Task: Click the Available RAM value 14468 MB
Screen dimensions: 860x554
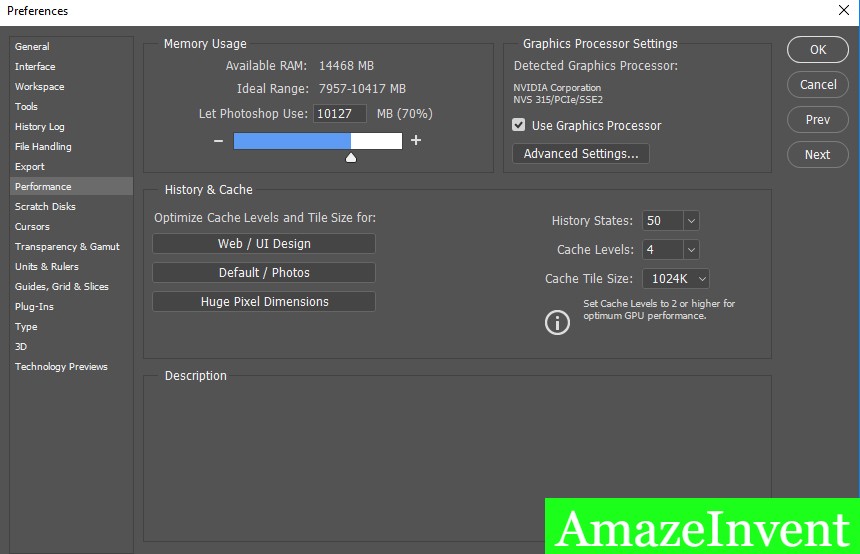Action: click(x=346, y=66)
